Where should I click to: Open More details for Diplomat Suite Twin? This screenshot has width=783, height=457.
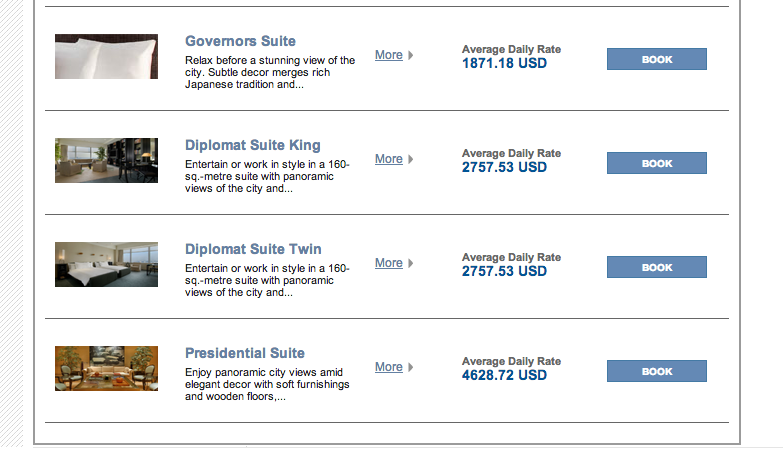click(x=389, y=263)
